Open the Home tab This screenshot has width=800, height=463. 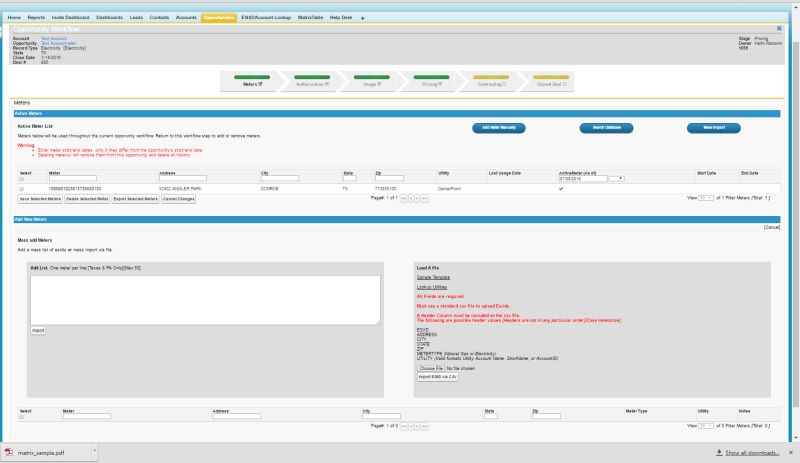pyautogui.click(x=14, y=17)
